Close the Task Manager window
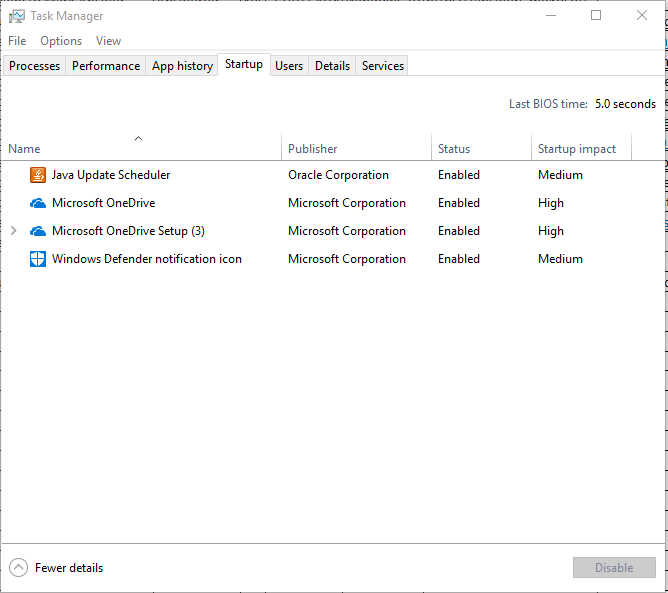 click(642, 16)
